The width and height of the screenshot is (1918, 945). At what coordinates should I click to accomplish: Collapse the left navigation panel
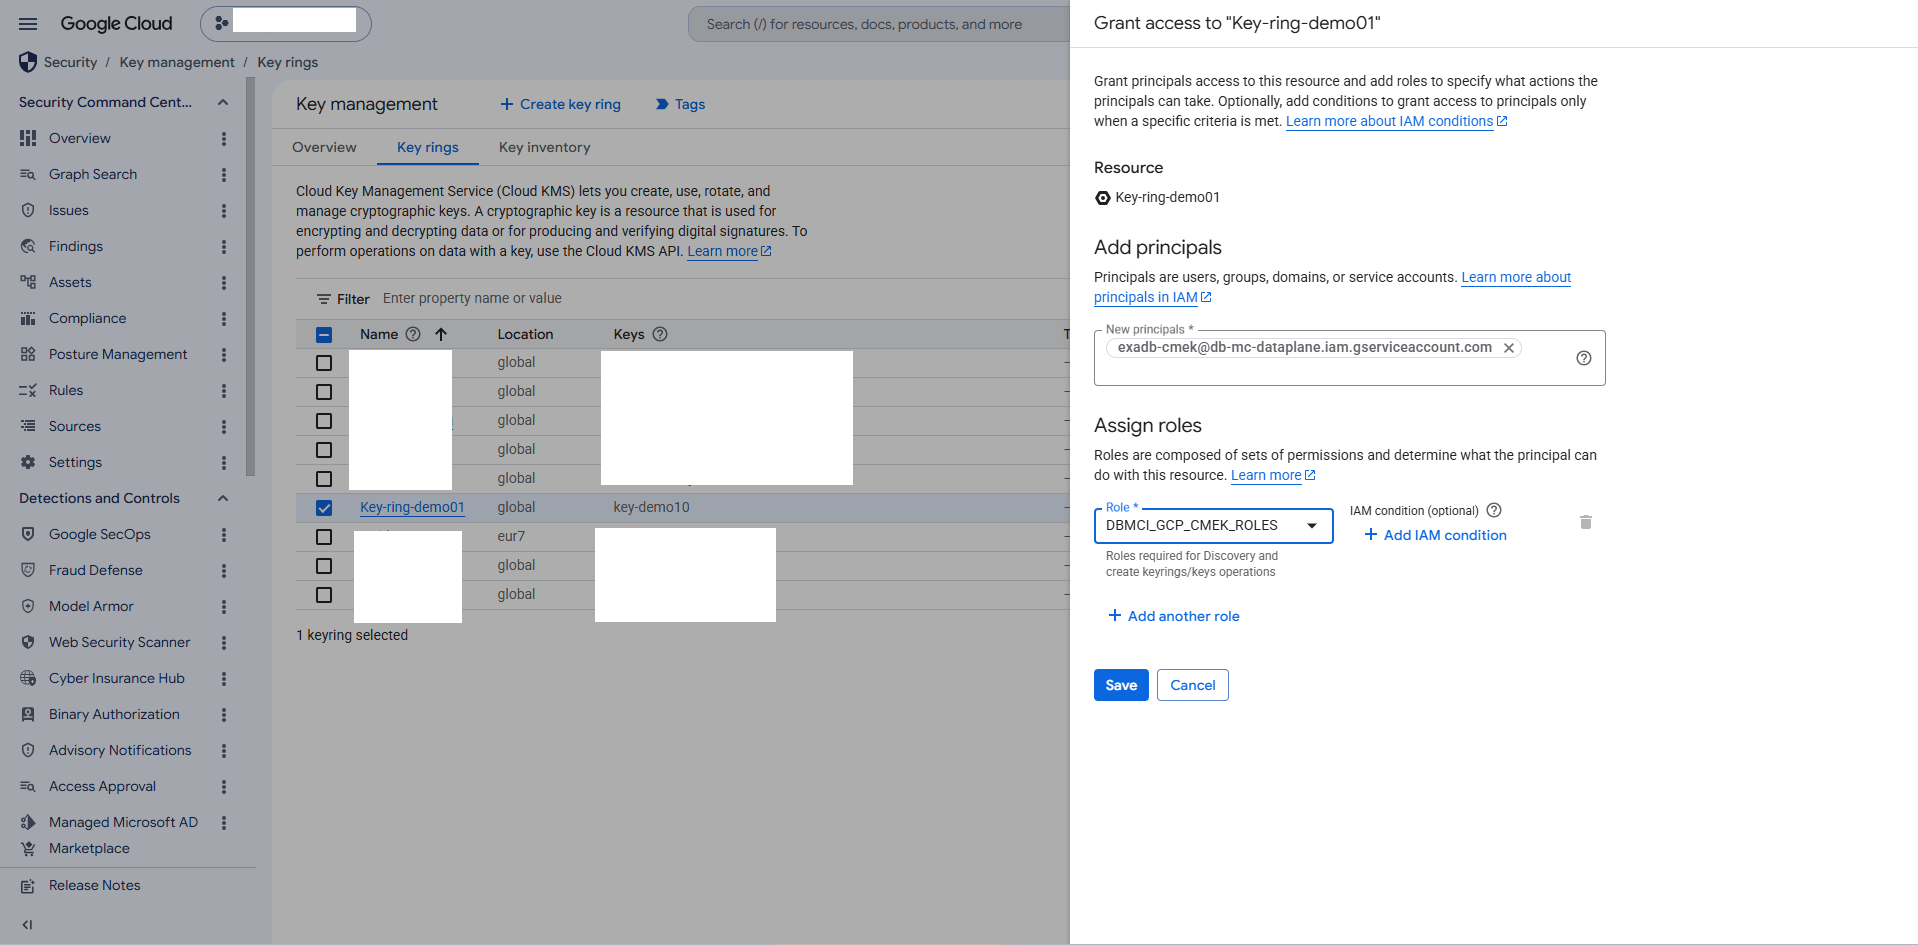pos(27,925)
